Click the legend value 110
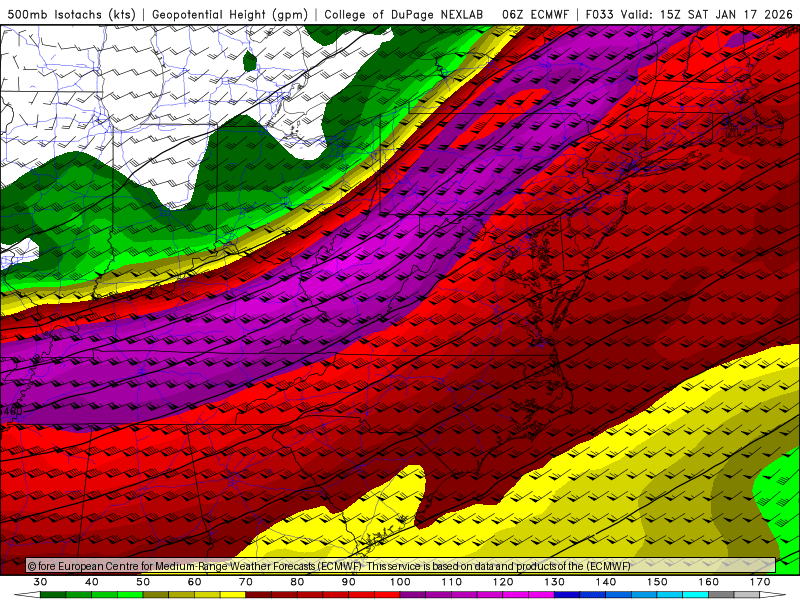 [x=452, y=582]
